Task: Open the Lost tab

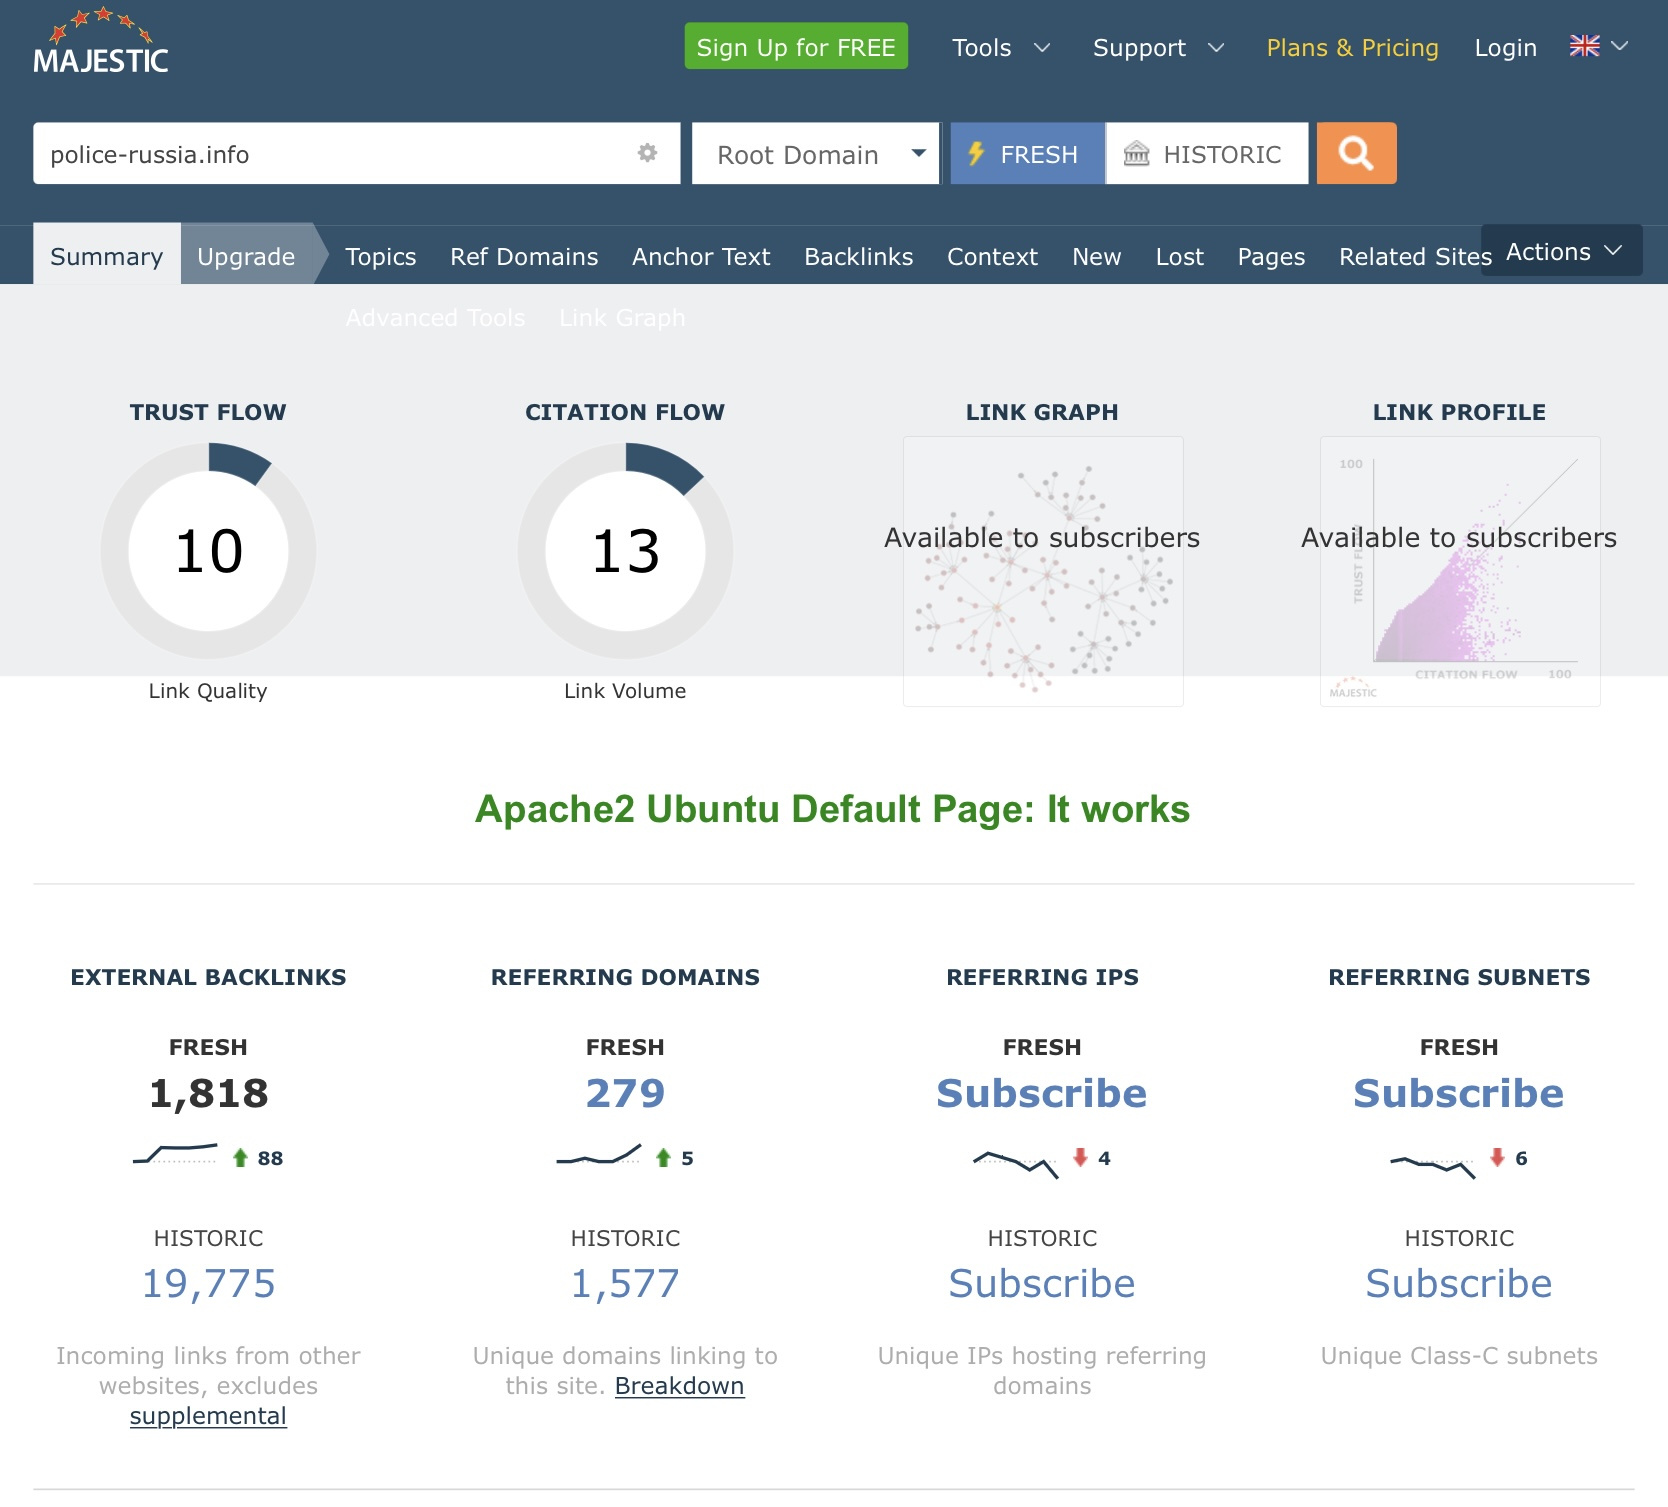Action: (1180, 256)
